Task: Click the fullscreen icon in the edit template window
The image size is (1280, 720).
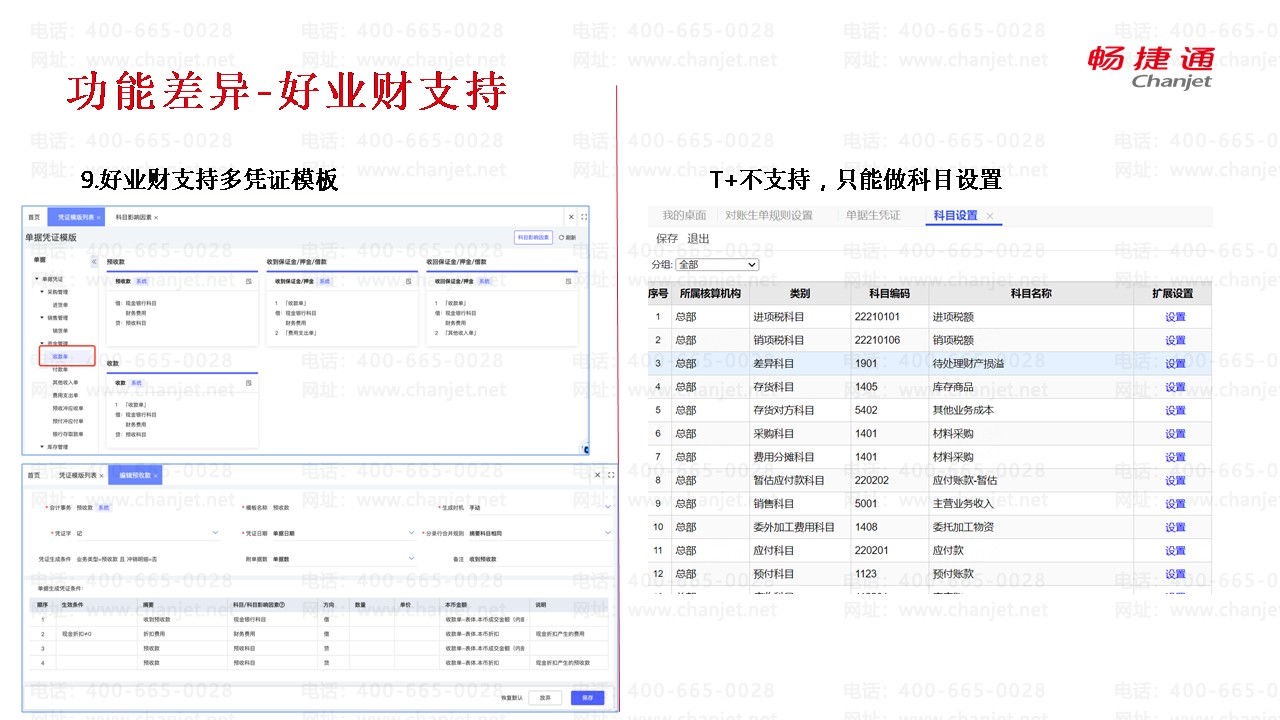Action: point(611,475)
